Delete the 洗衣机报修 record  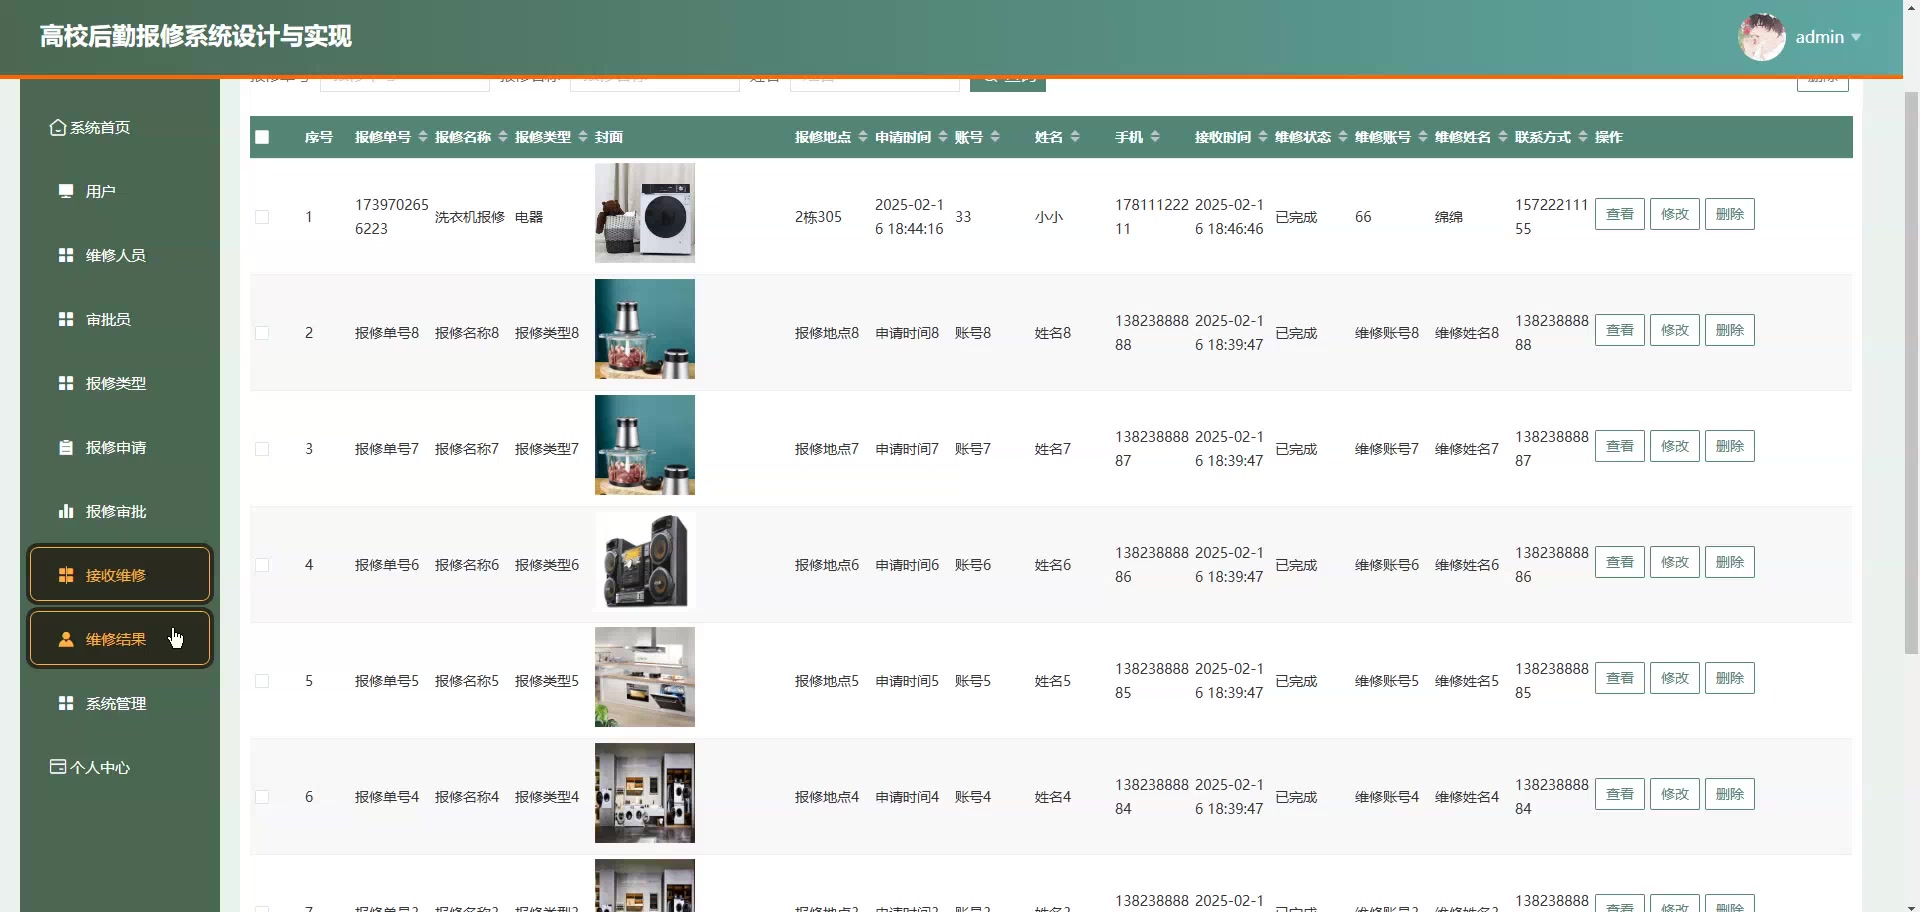point(1730,214)
